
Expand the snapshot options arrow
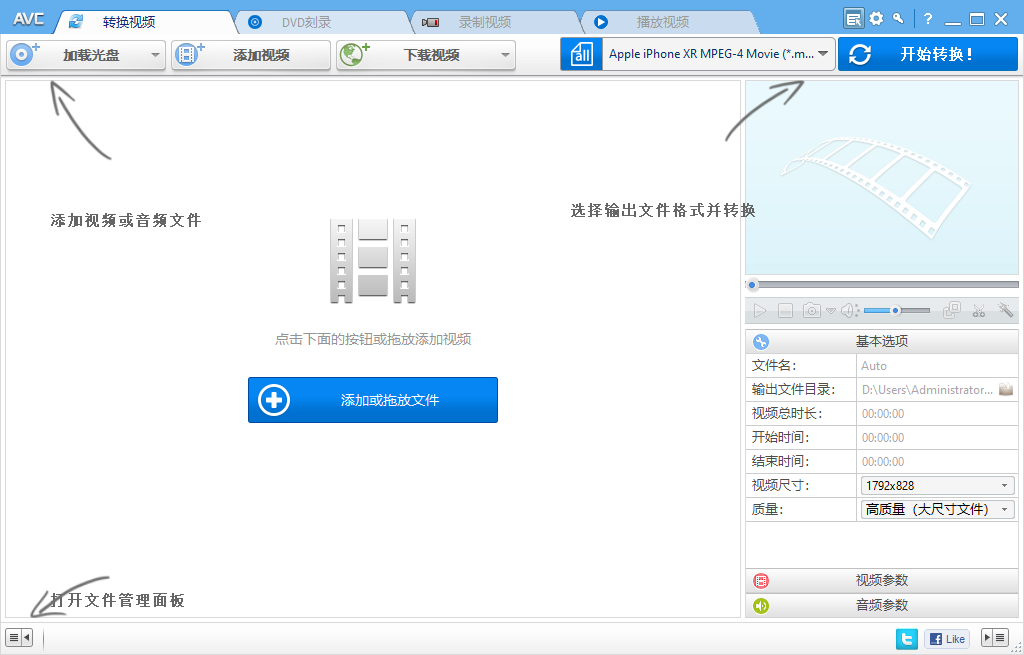click(831, 311)
